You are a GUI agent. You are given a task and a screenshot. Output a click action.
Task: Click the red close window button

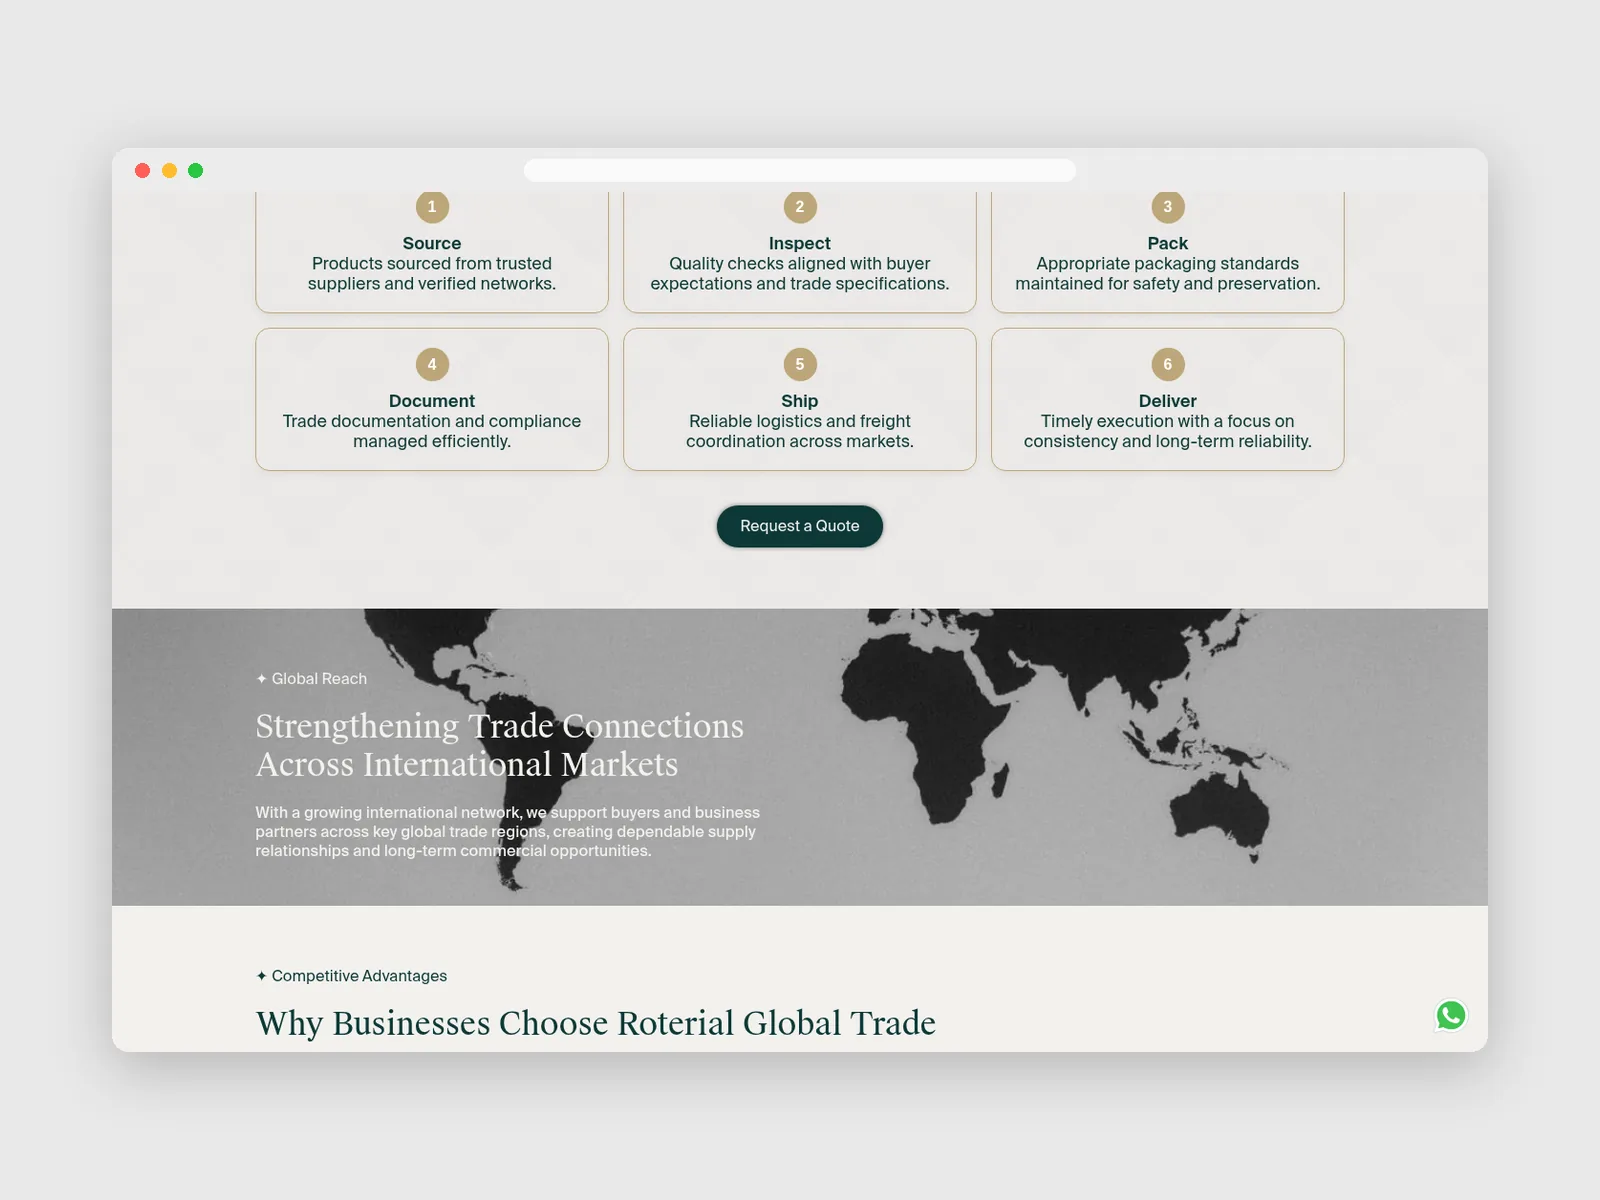click(x=143, y=171)
